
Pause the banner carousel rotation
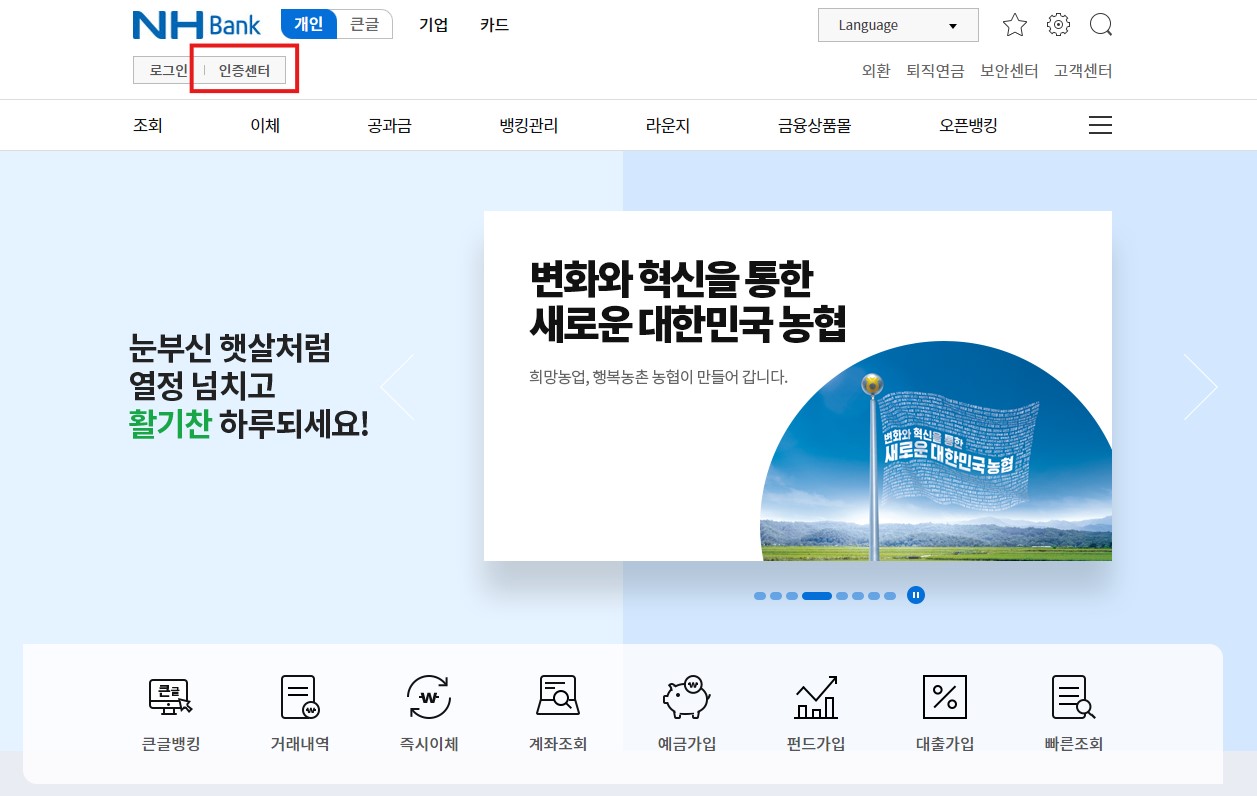coord(916,595)
